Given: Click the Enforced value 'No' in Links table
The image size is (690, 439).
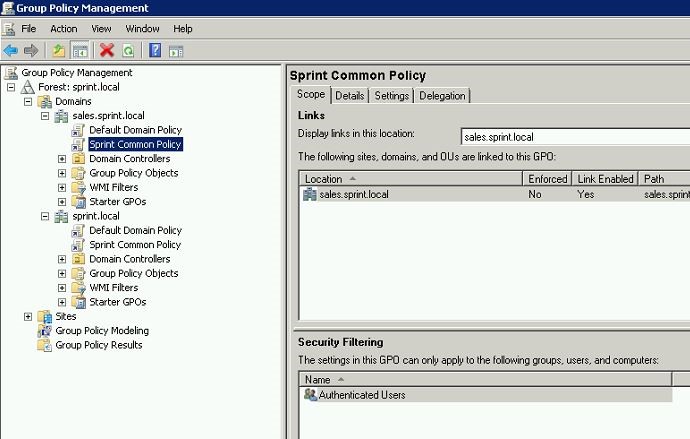Looking at the screenshot, I should tap(535, 194).
